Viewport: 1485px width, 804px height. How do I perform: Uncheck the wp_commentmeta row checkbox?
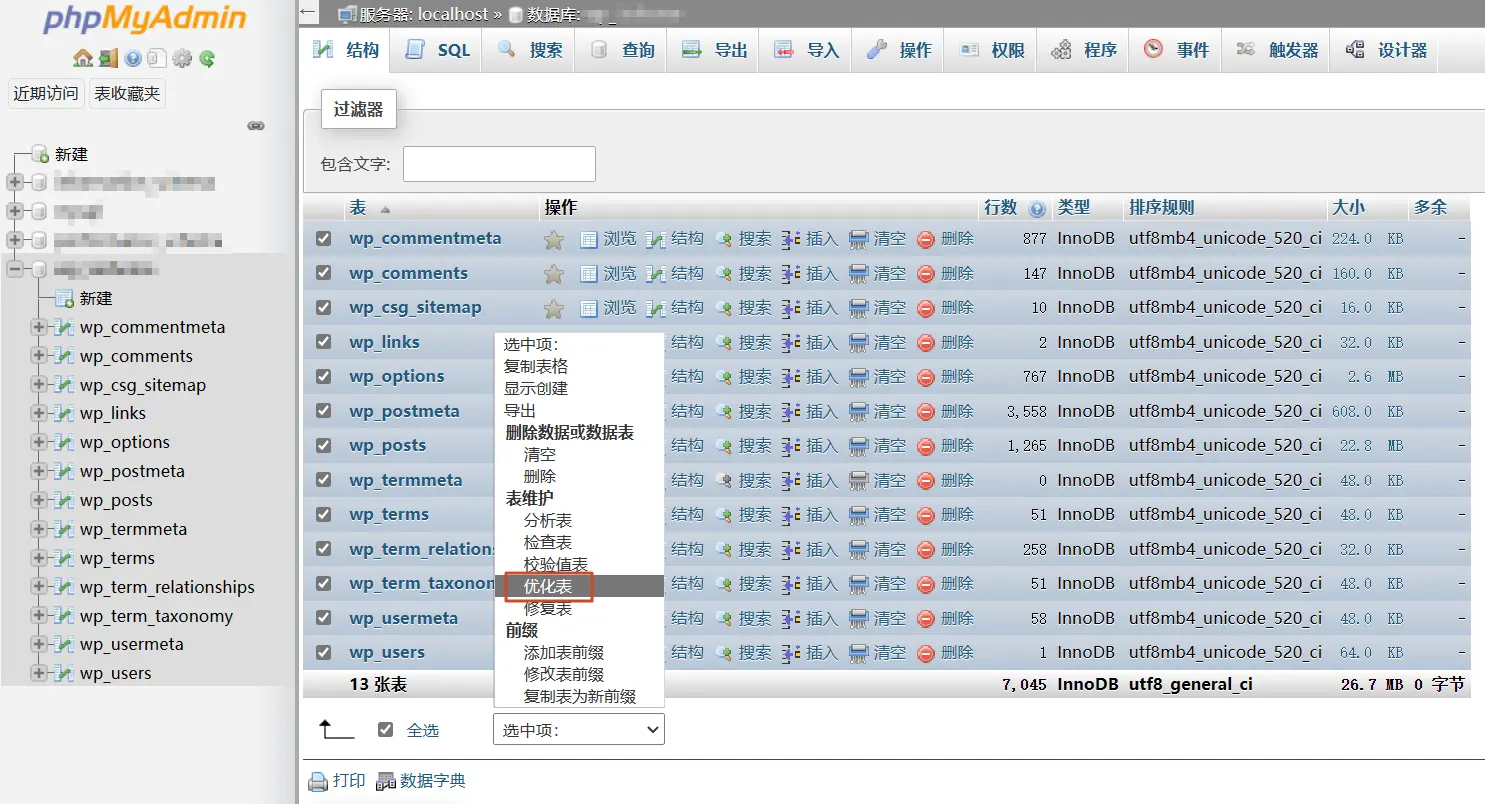(x=323, y=239)
